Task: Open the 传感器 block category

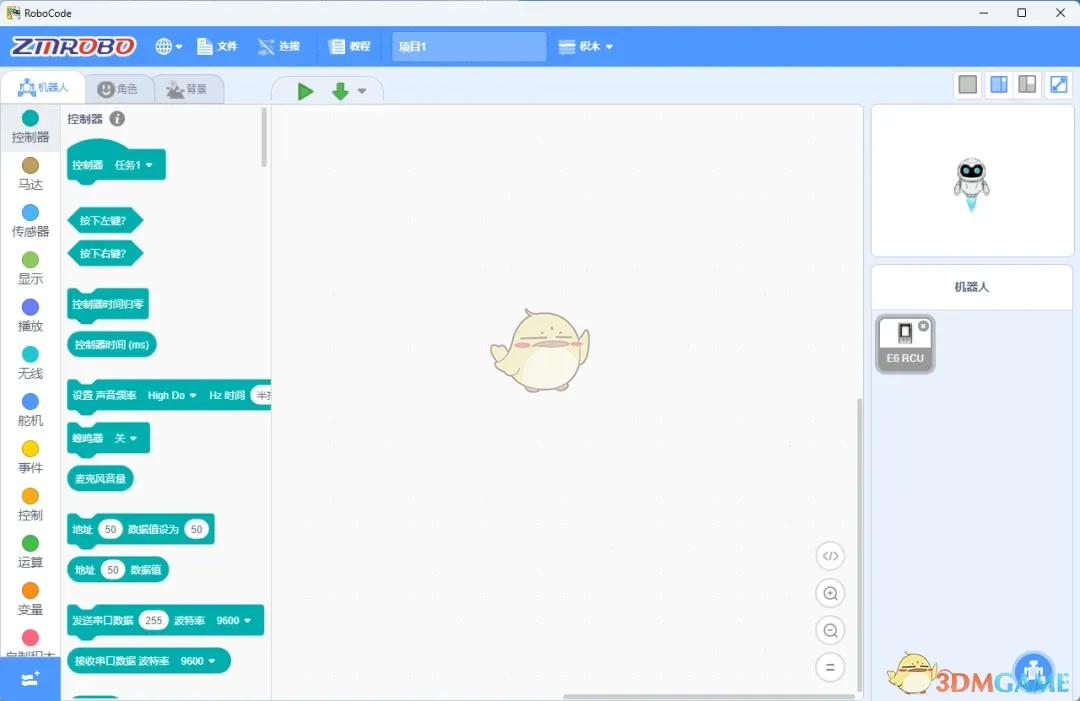Action: pos(30,212)
